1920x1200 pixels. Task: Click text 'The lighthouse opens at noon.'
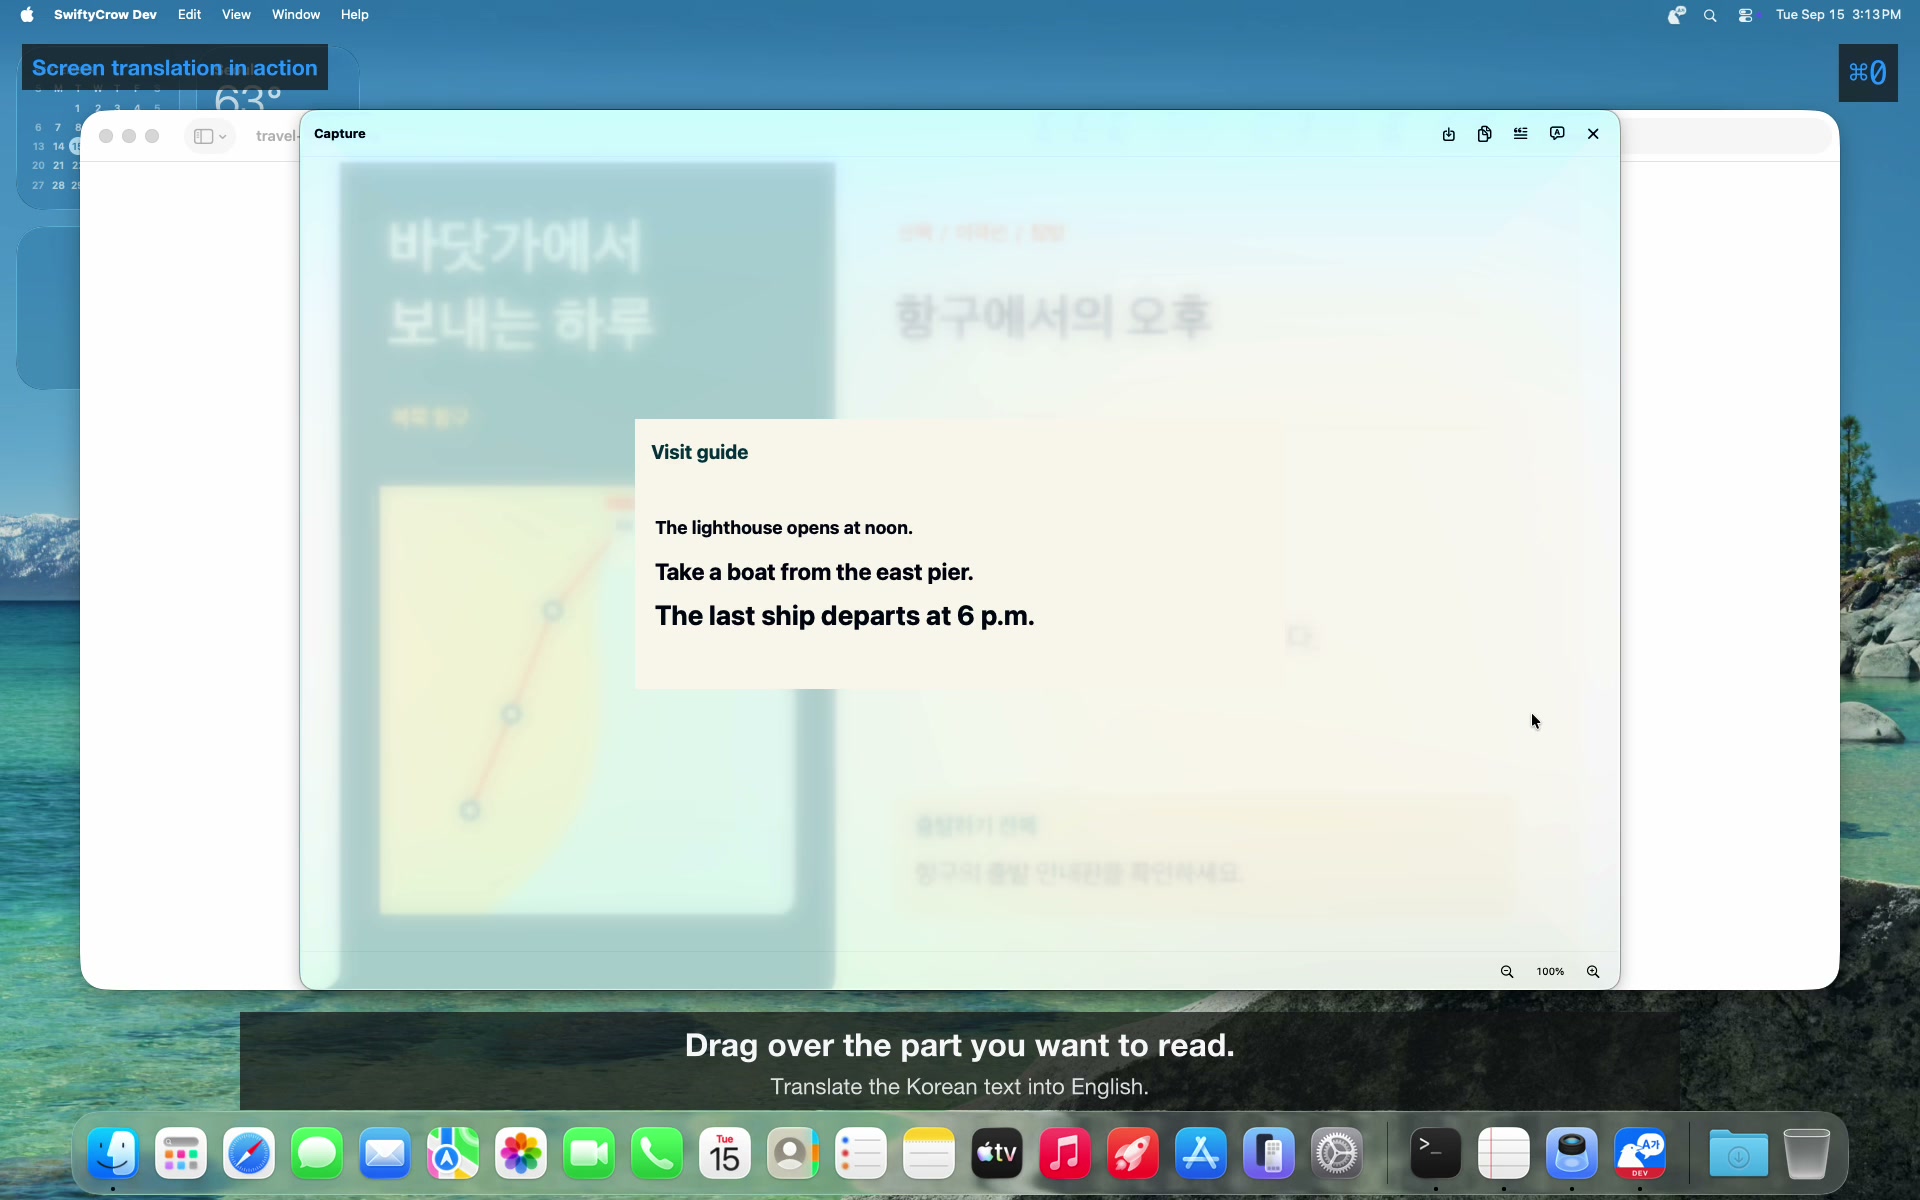coord(784,528)
